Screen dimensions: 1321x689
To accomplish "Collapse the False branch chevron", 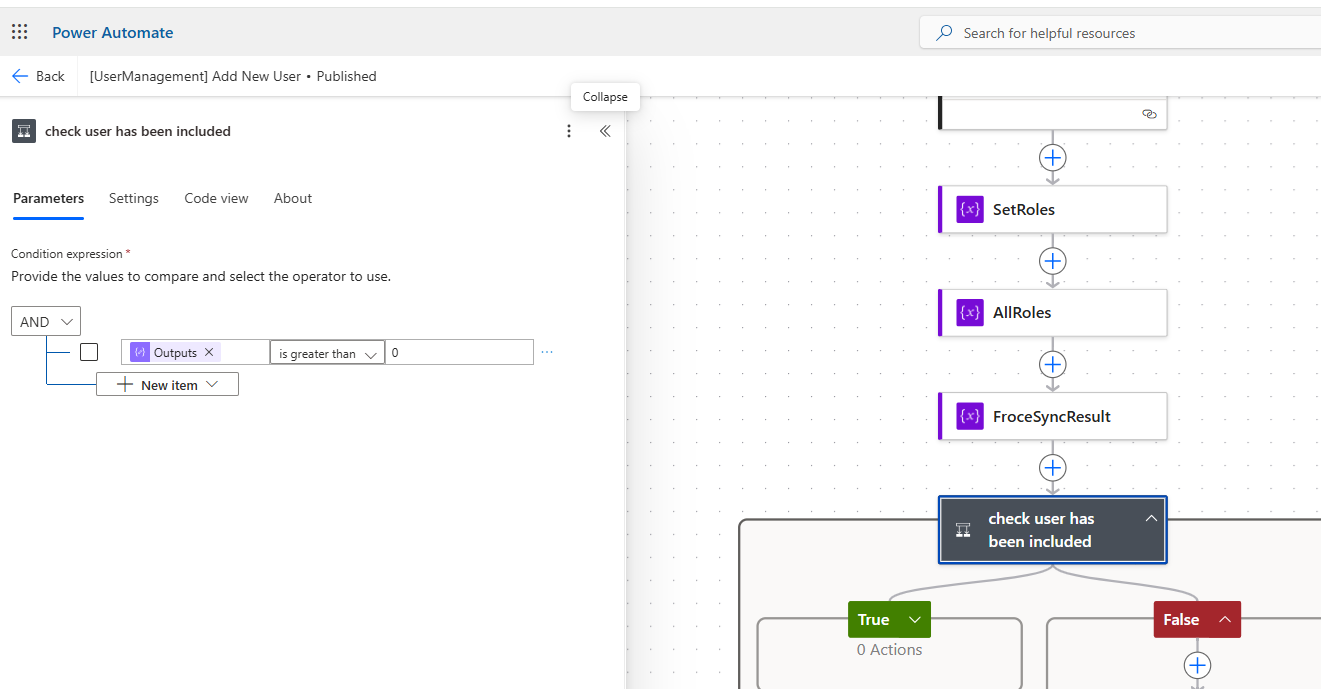I will point(1224,619).
